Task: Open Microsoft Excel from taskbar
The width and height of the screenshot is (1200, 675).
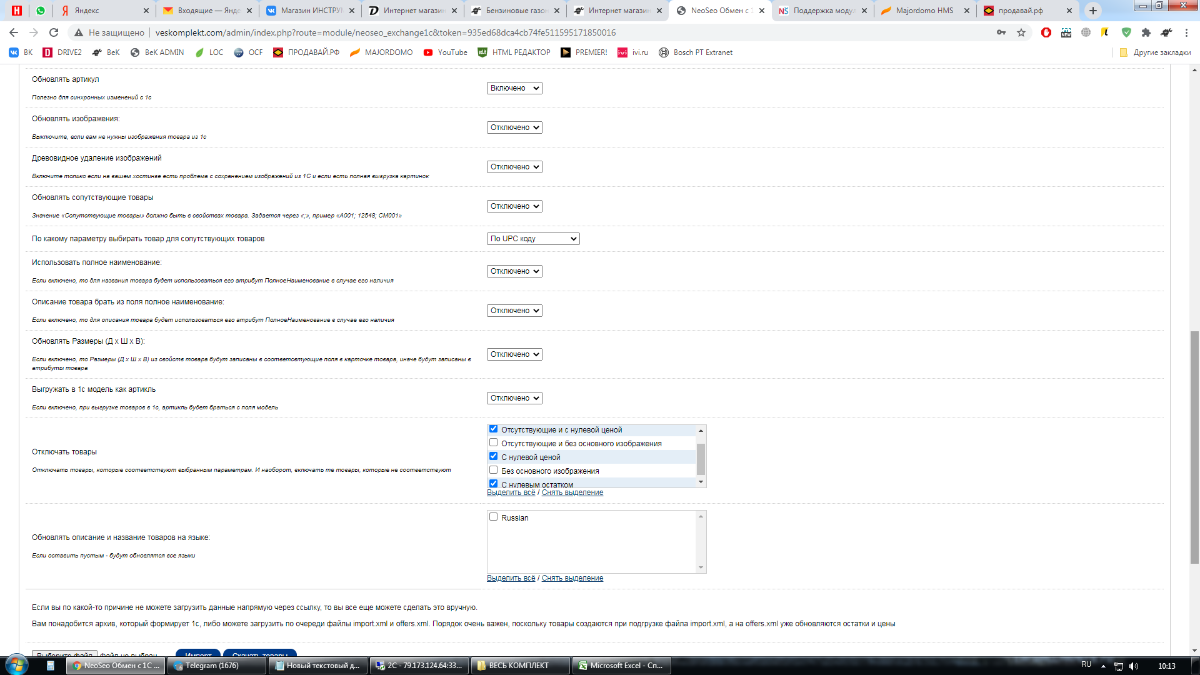Action: [622, 664]
